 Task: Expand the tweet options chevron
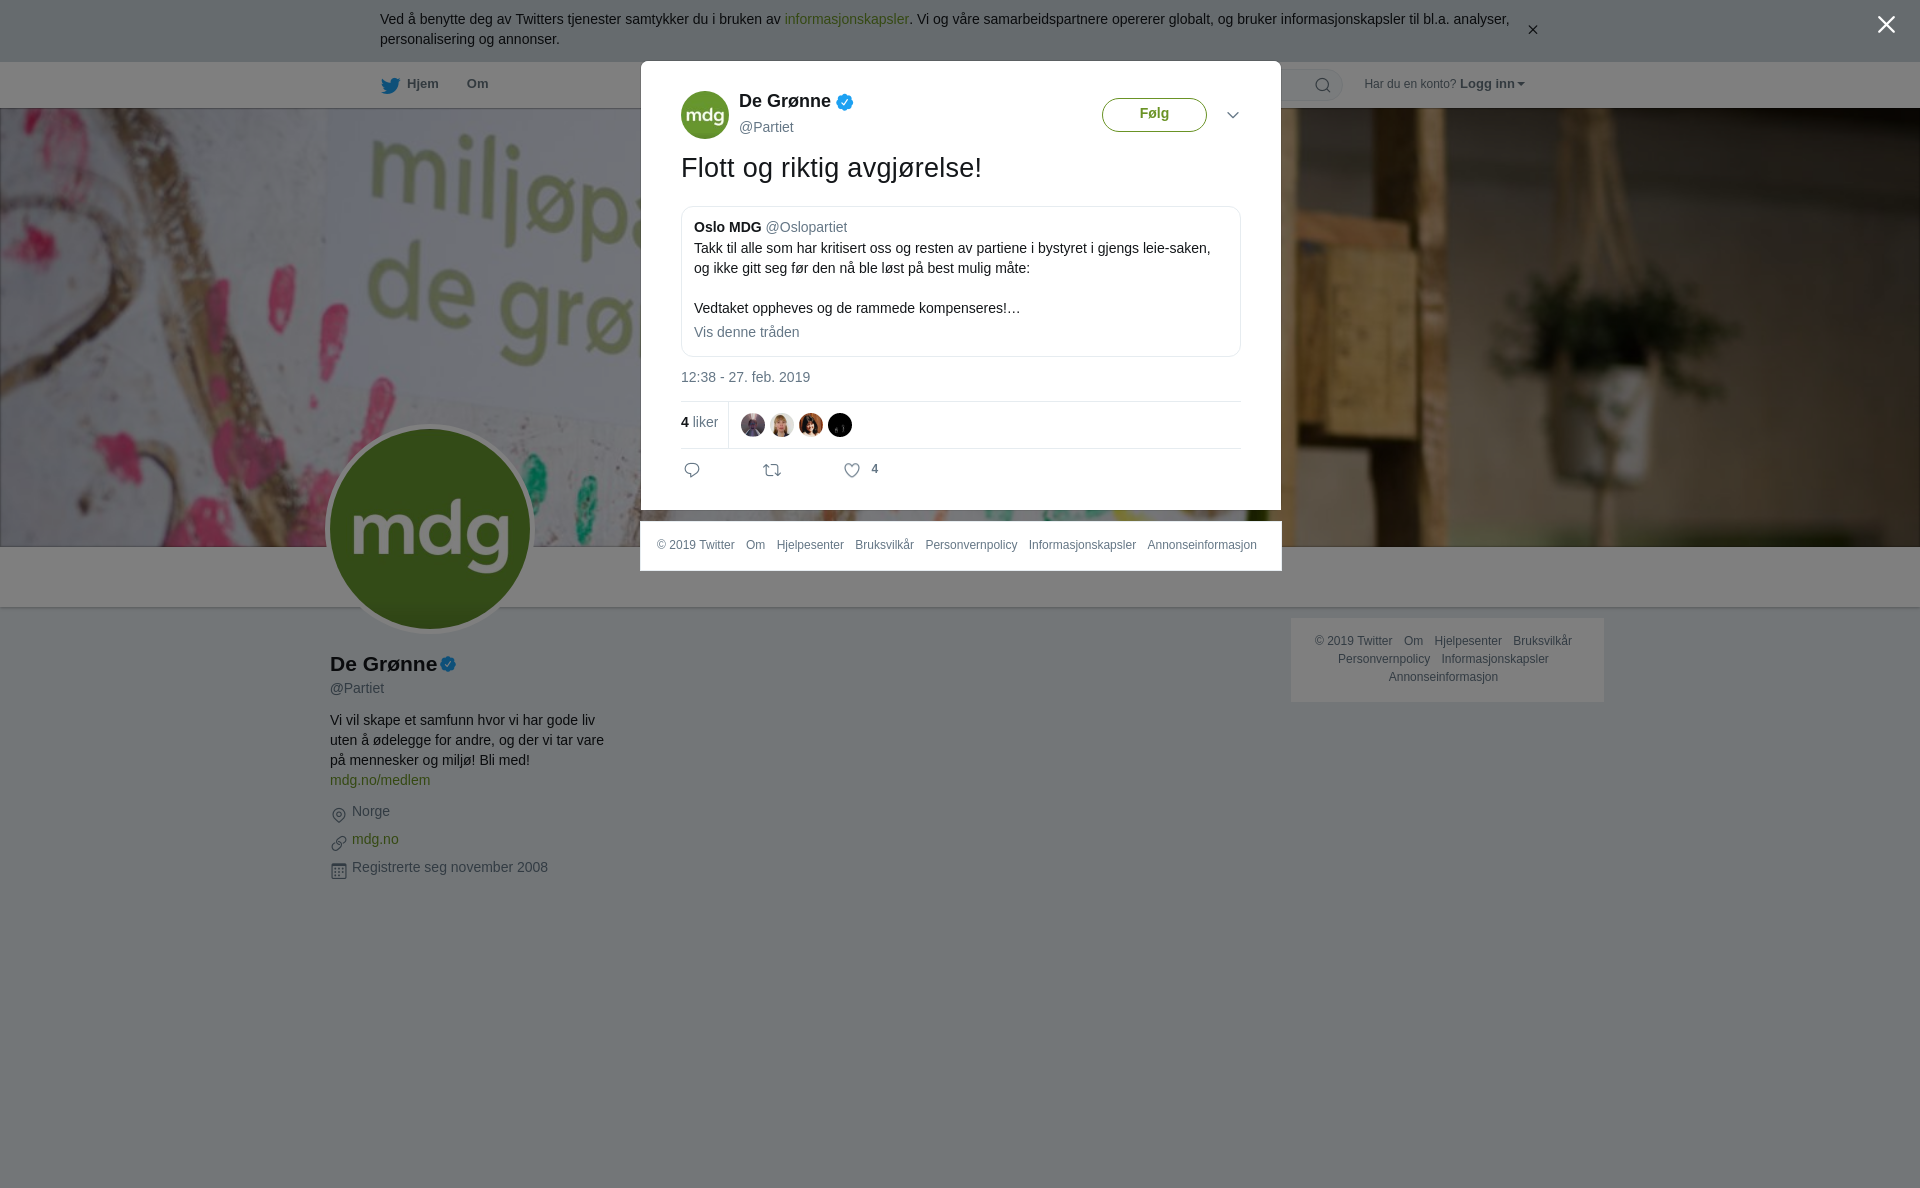coord(1233,115)
